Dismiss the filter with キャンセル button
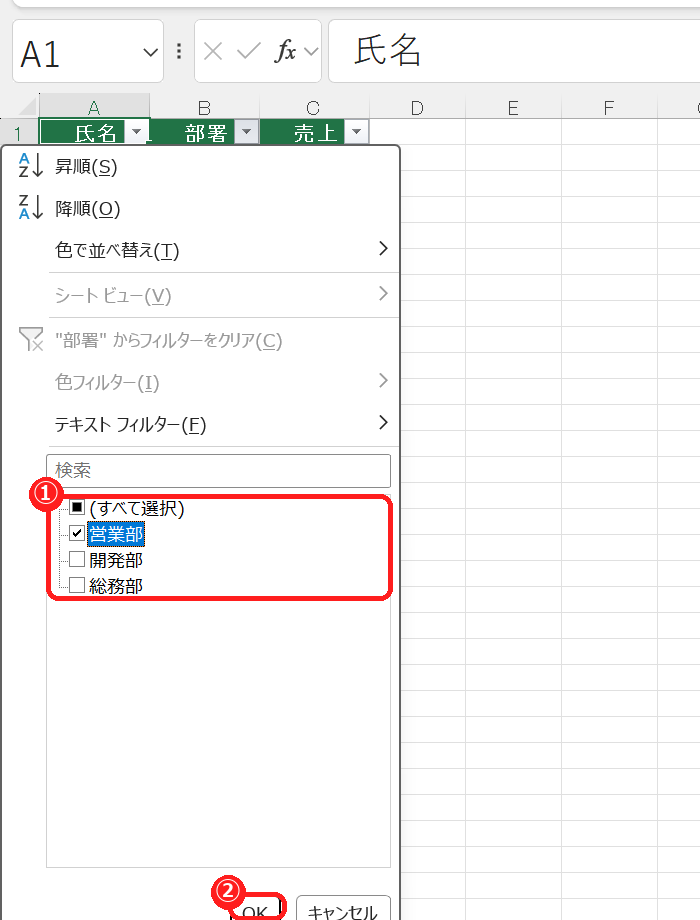 pos(343,909)
